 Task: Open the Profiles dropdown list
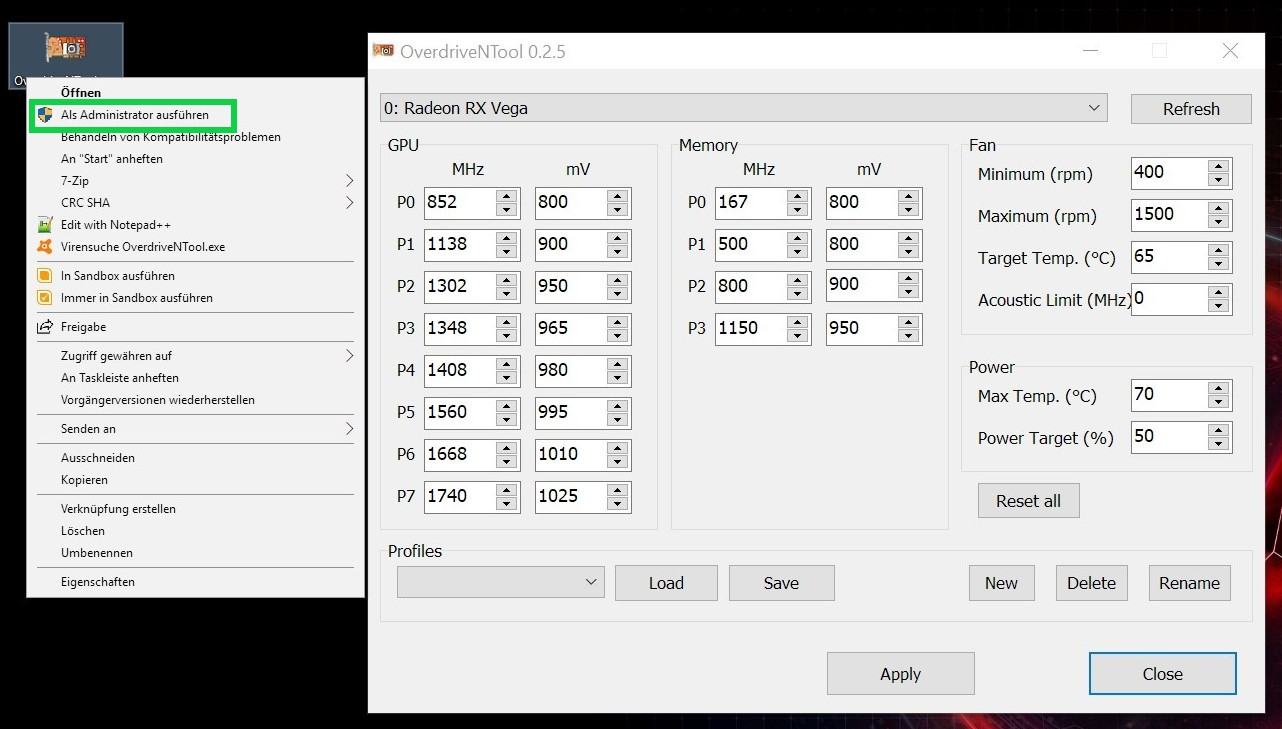coord(500,582)
